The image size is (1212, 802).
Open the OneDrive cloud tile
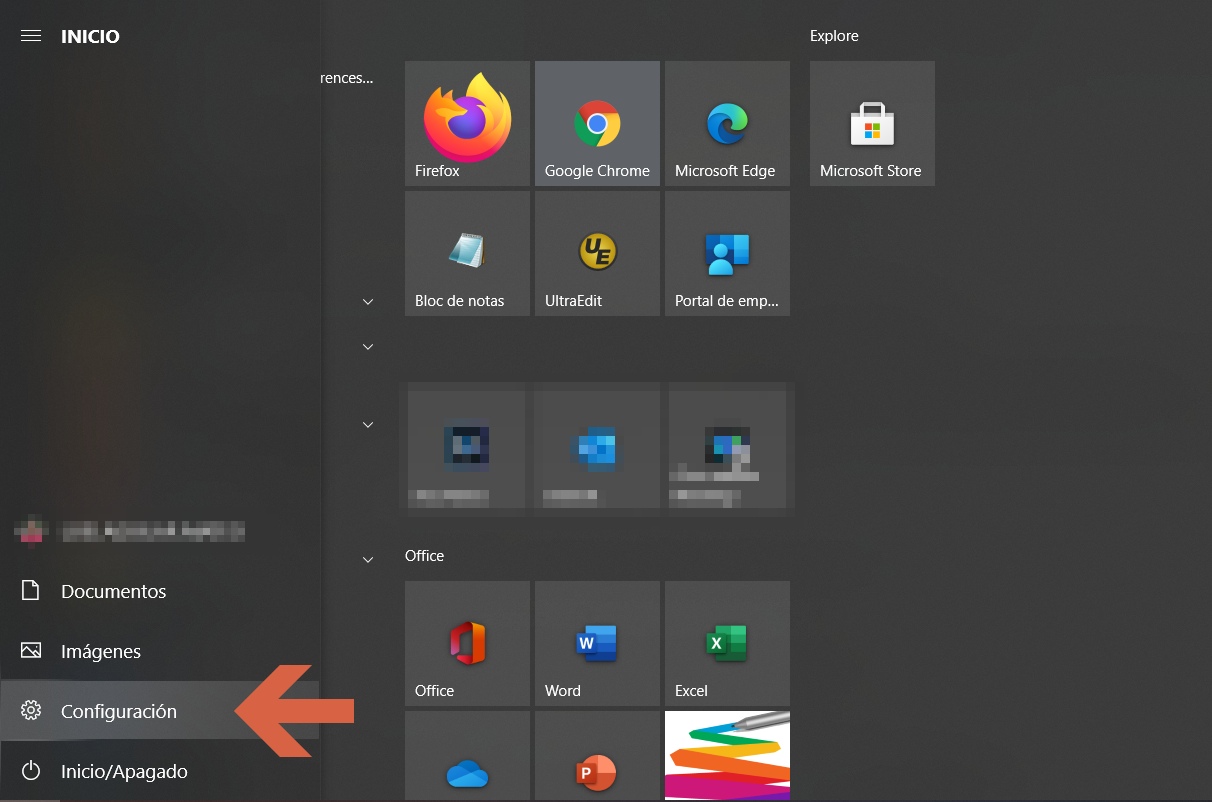[467, 756]
